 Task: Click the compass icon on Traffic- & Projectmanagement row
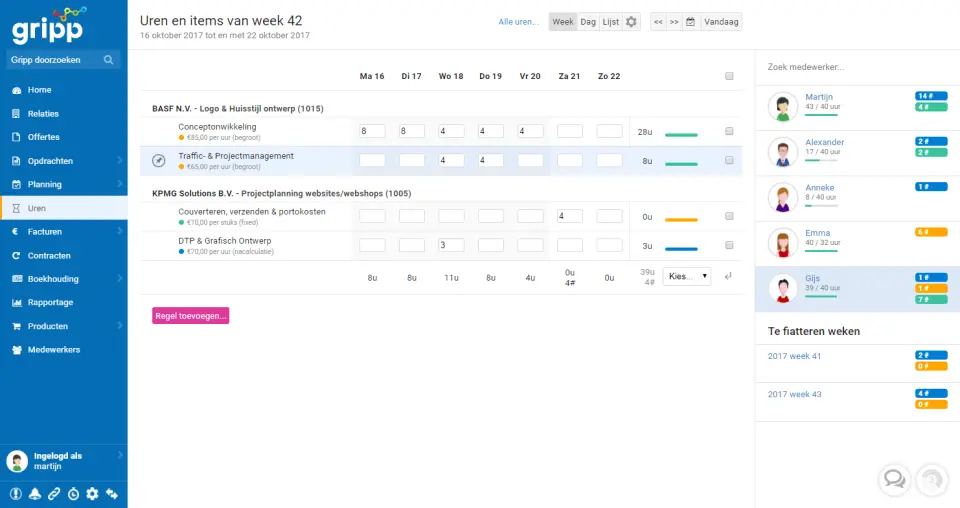point(158,160)
